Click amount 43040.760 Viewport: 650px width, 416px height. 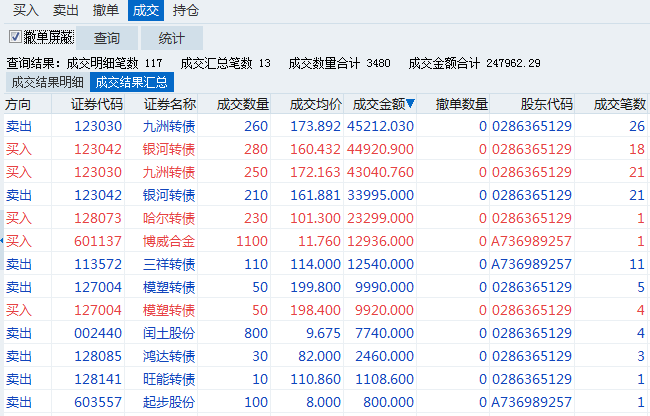click(x=380, y=172)
